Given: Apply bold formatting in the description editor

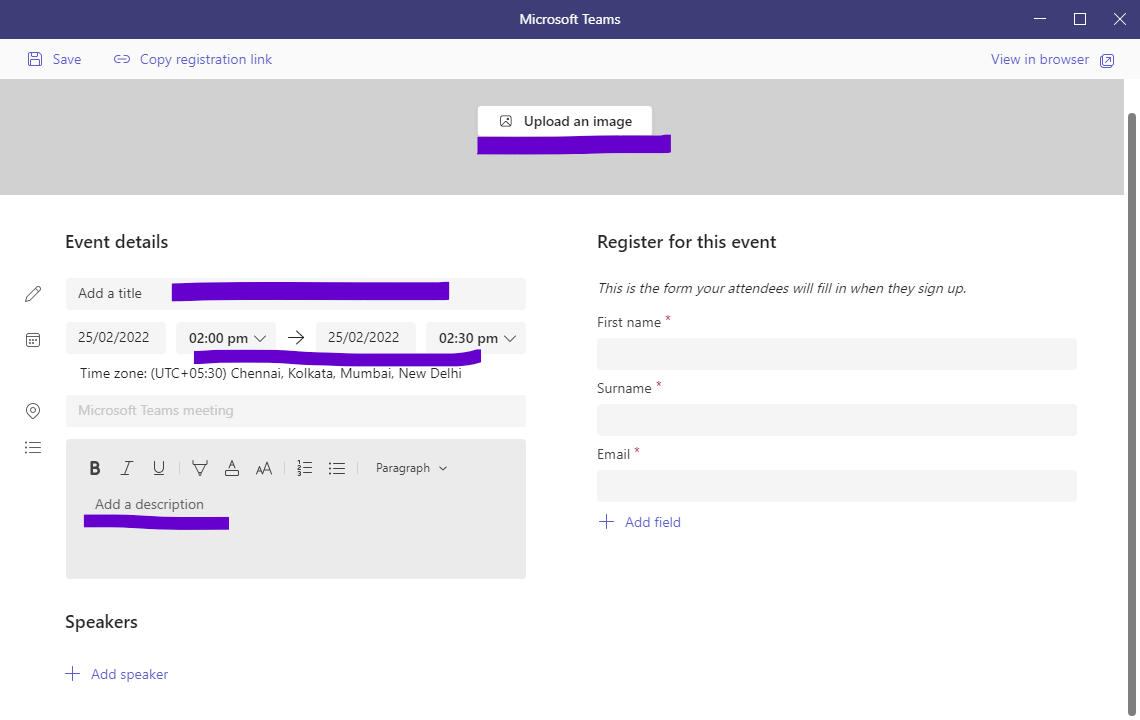Looking at the screenshot, I should [x=95, y=467].
